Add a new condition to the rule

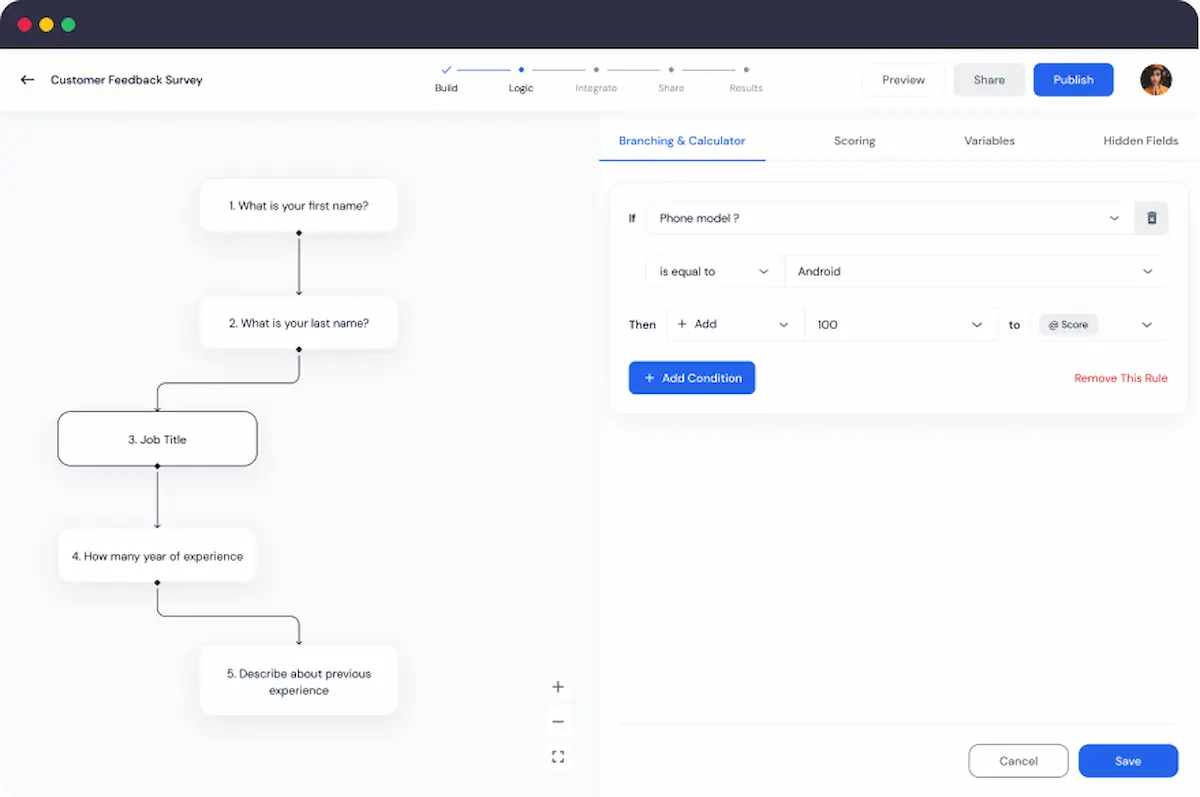692,378
